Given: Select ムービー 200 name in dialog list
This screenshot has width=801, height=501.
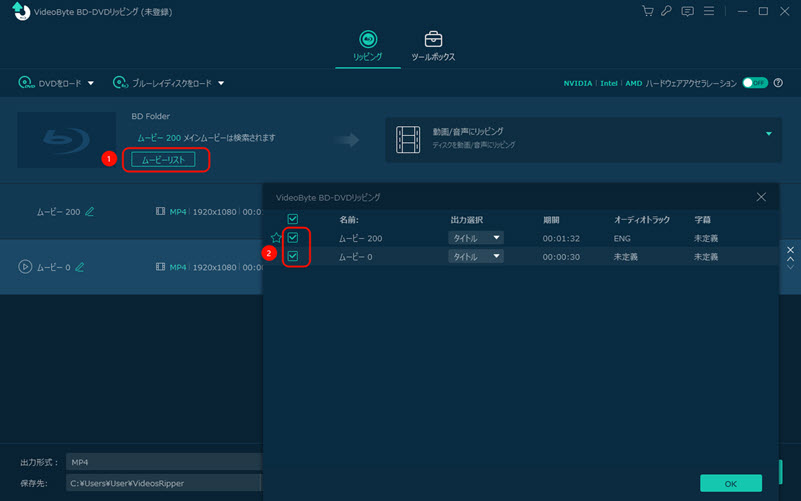Looking at the screenshot, I should [361, 238].
